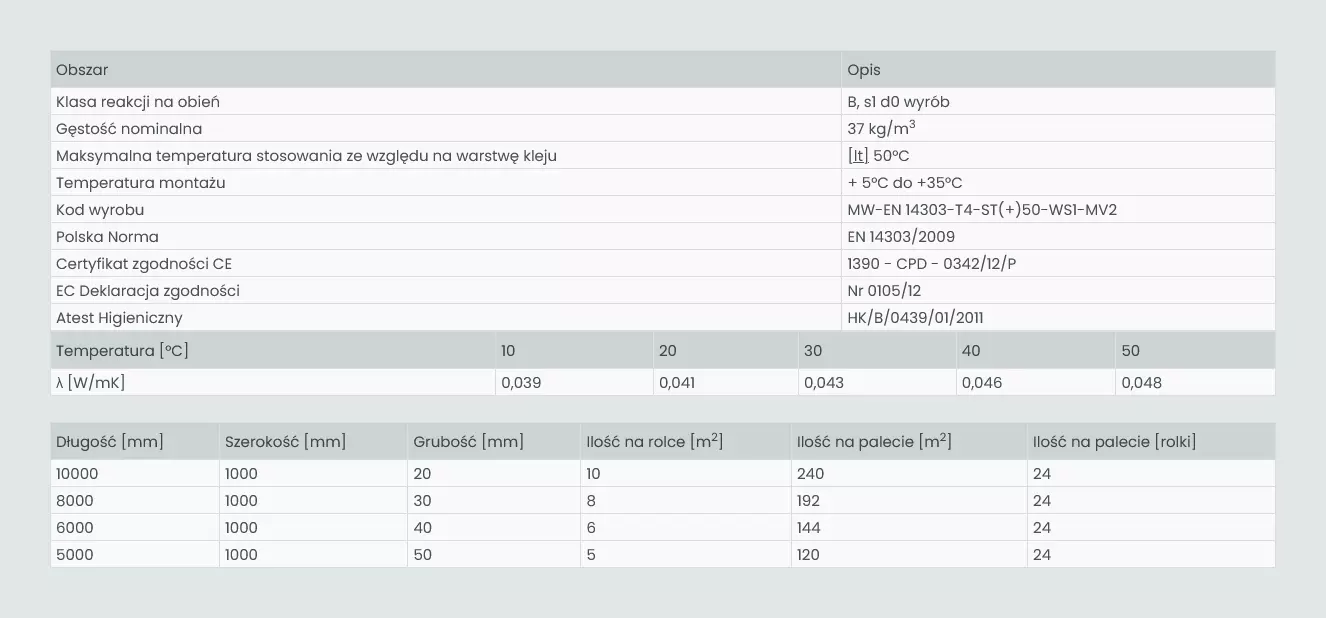Click the density value "37 kg/m3"
The image size is (1326, 618).
(881, 129)
